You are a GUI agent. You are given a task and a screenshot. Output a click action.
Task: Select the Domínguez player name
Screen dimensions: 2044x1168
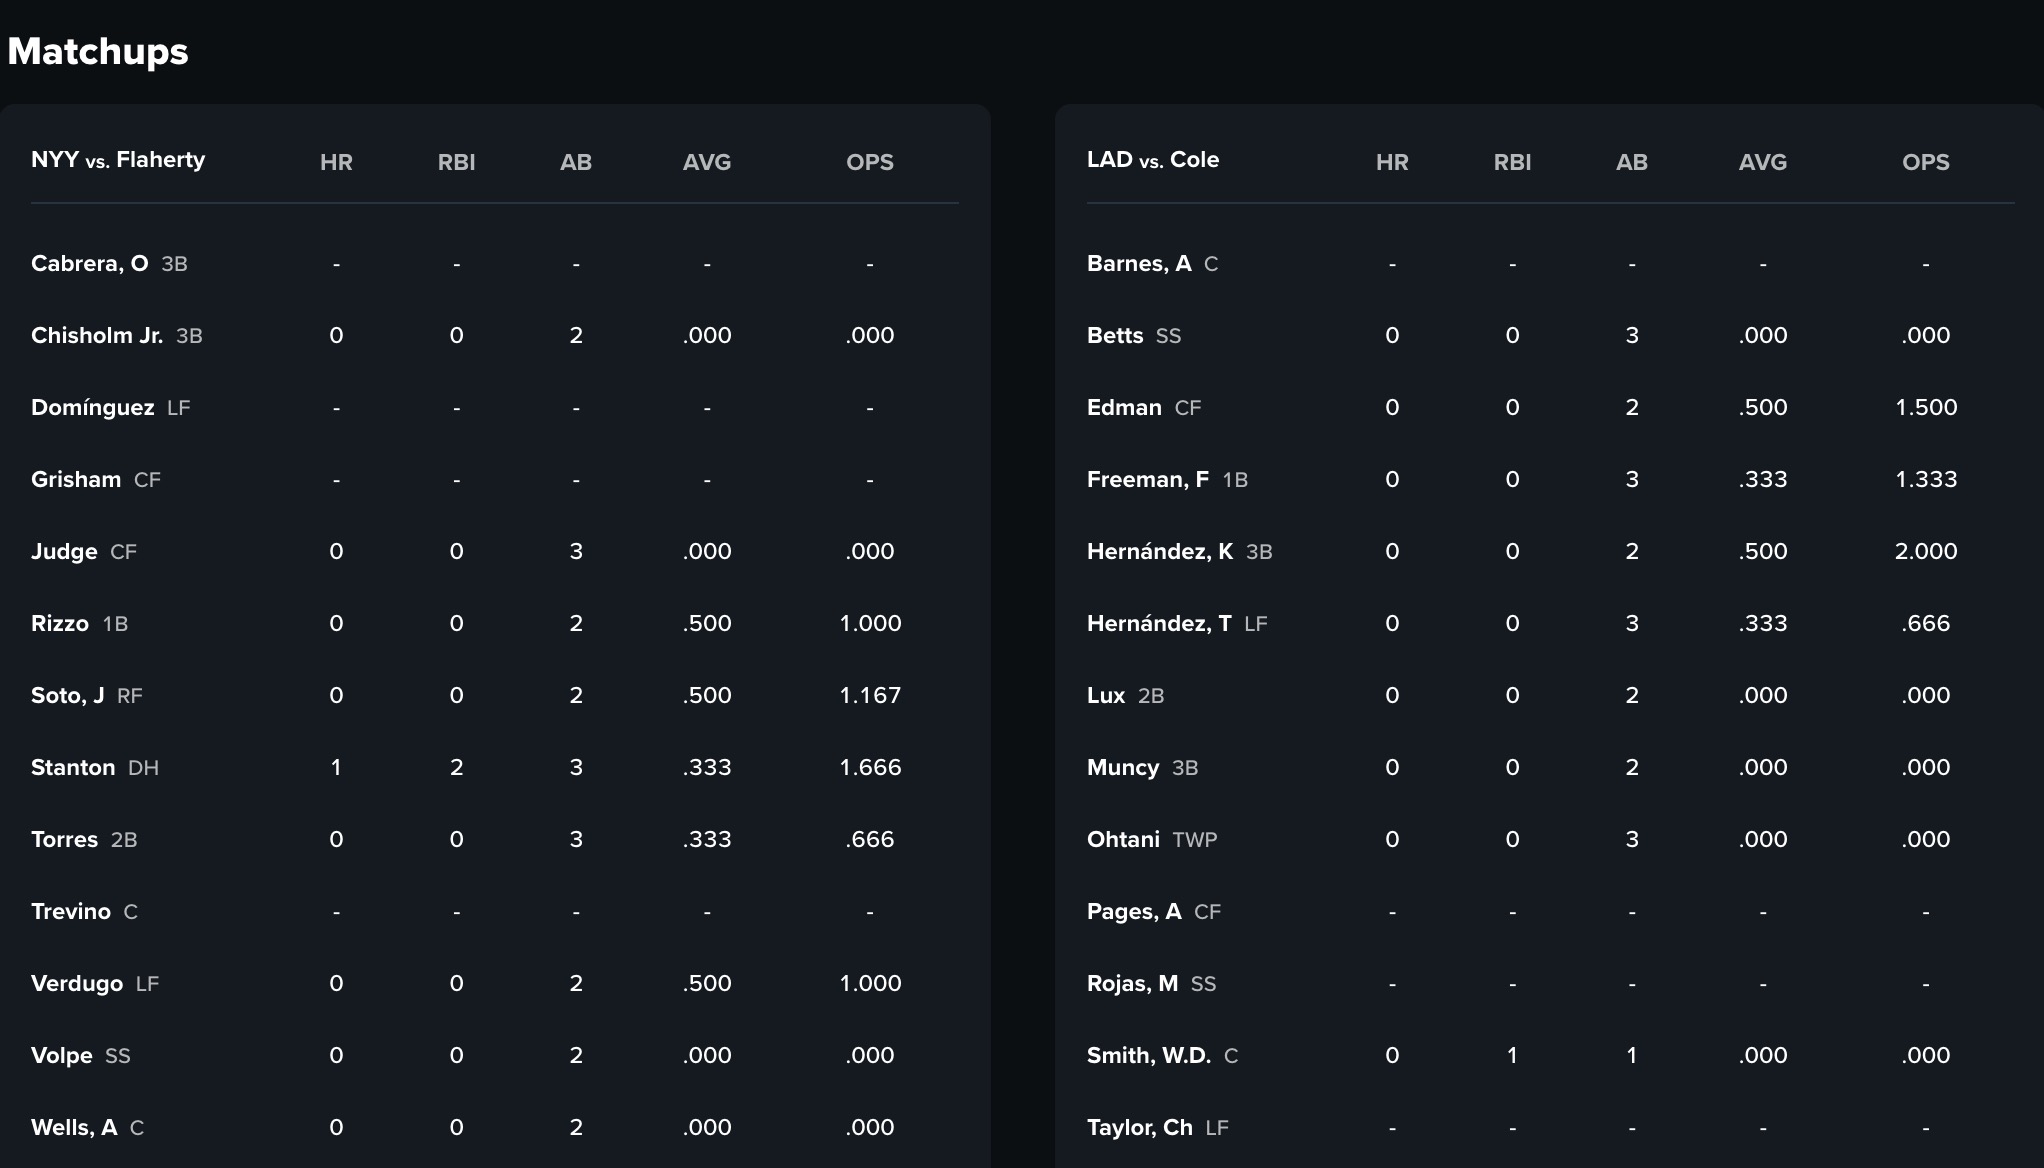click(92, 407)
